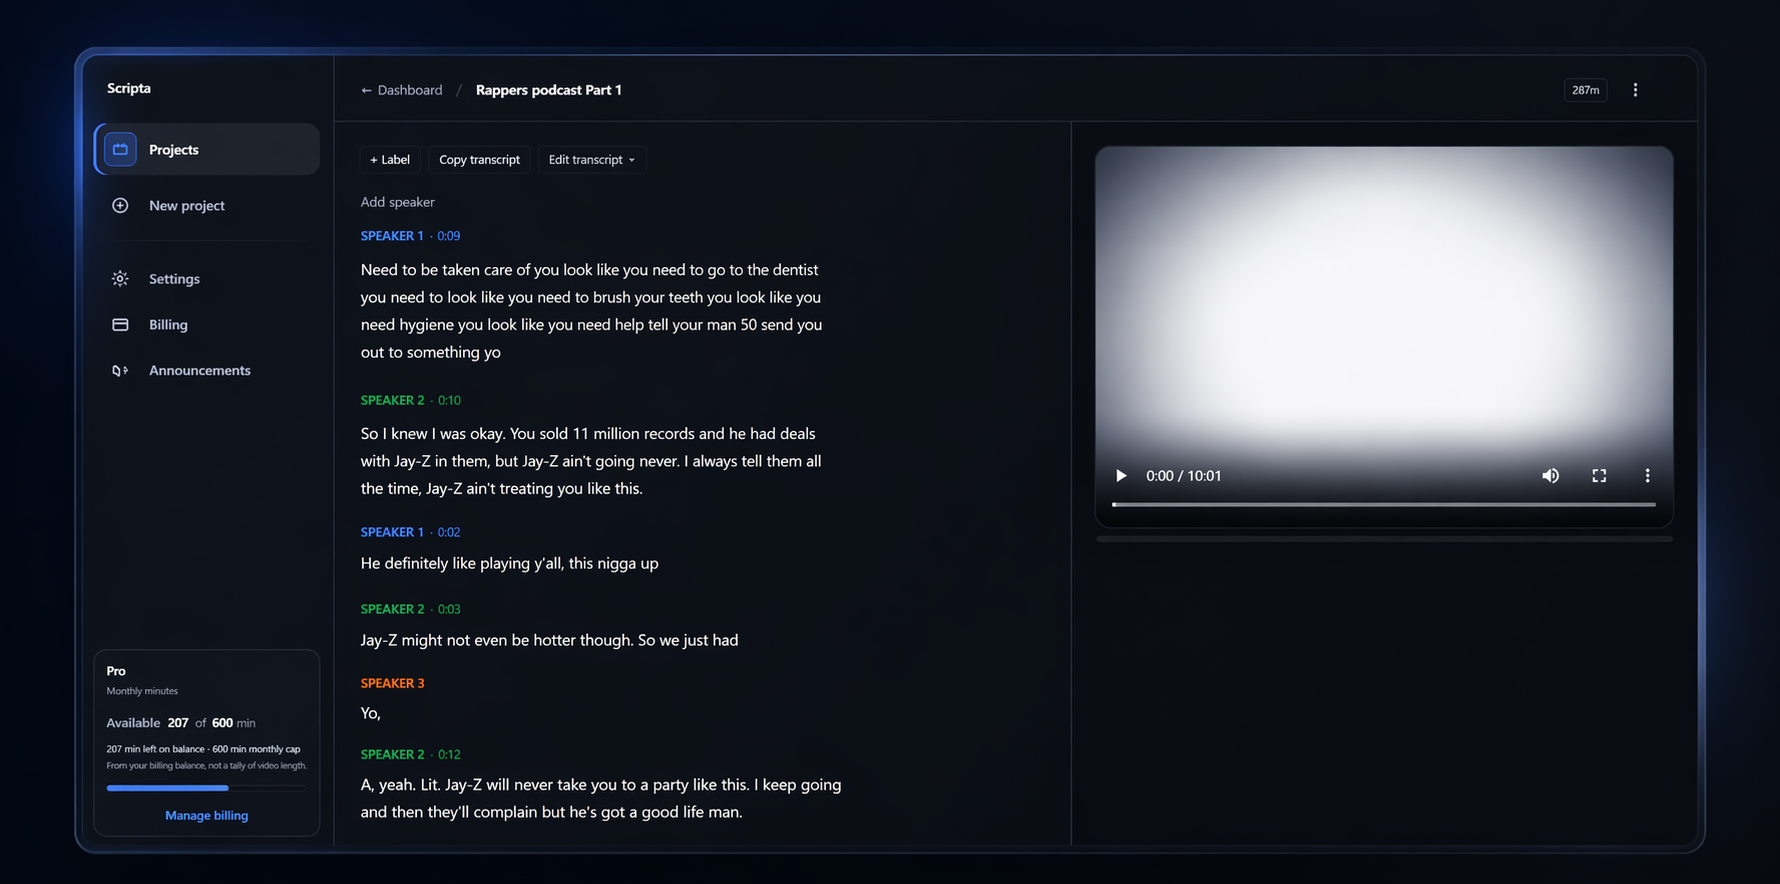Click the text 'Yo,' under SPEAKER 3
The width and height of the screenshot is (1780, 884).
[x=370, y=713]
